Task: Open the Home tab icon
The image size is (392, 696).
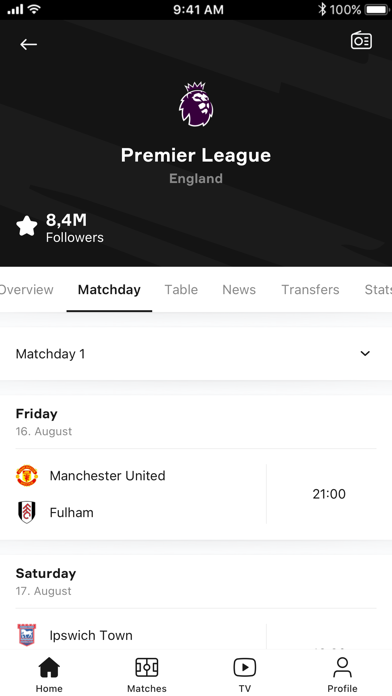Action: [49, 667]
